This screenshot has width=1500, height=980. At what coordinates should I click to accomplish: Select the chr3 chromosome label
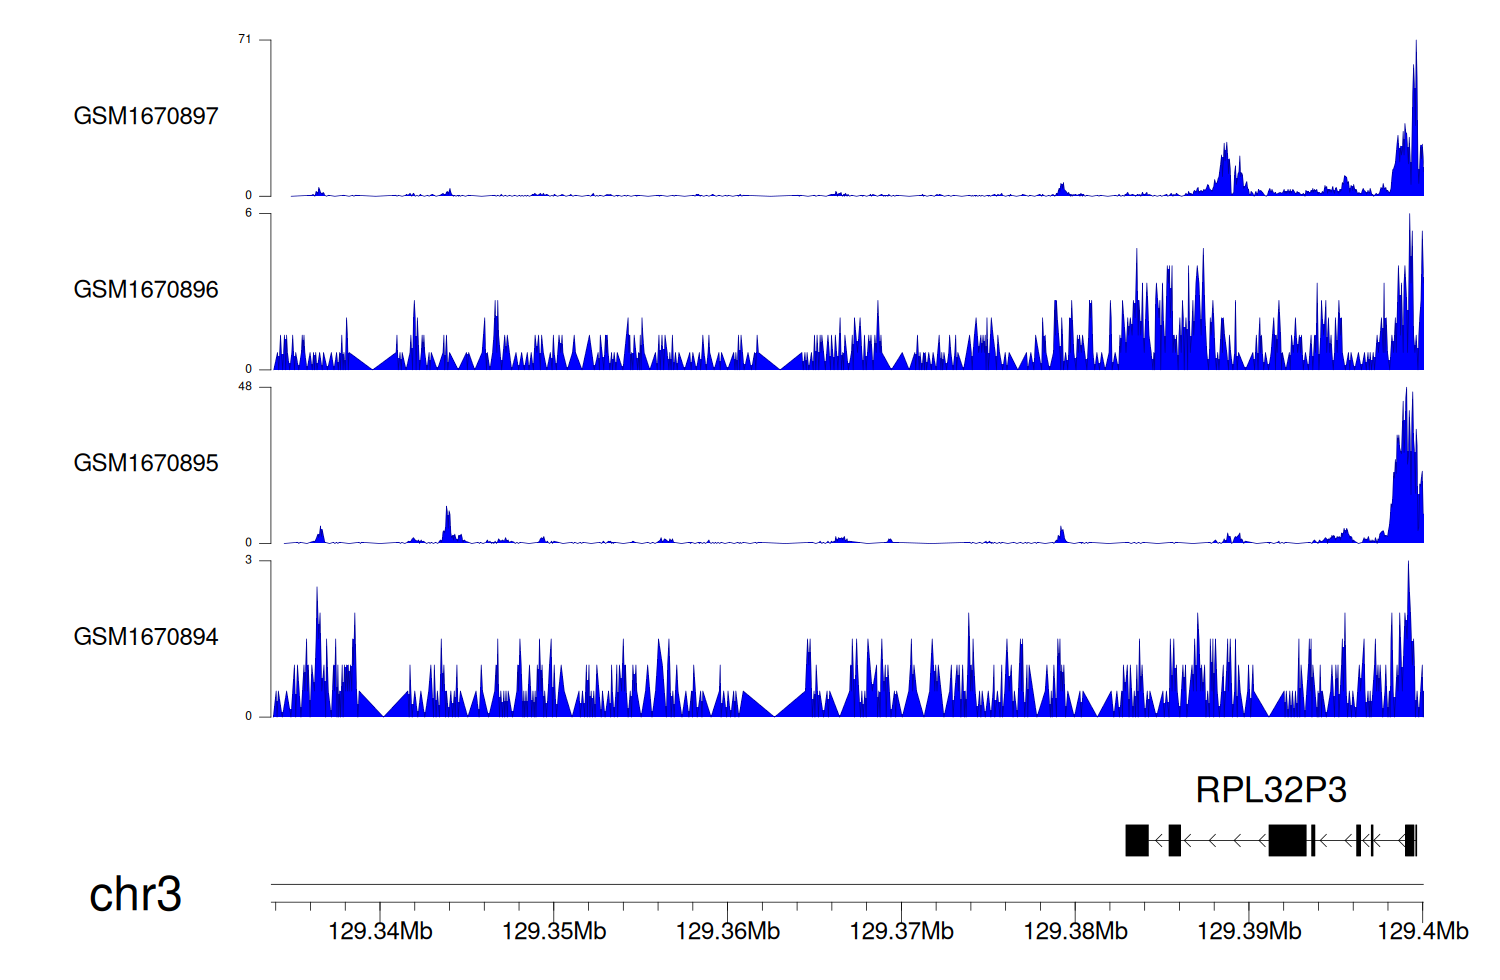135,894
